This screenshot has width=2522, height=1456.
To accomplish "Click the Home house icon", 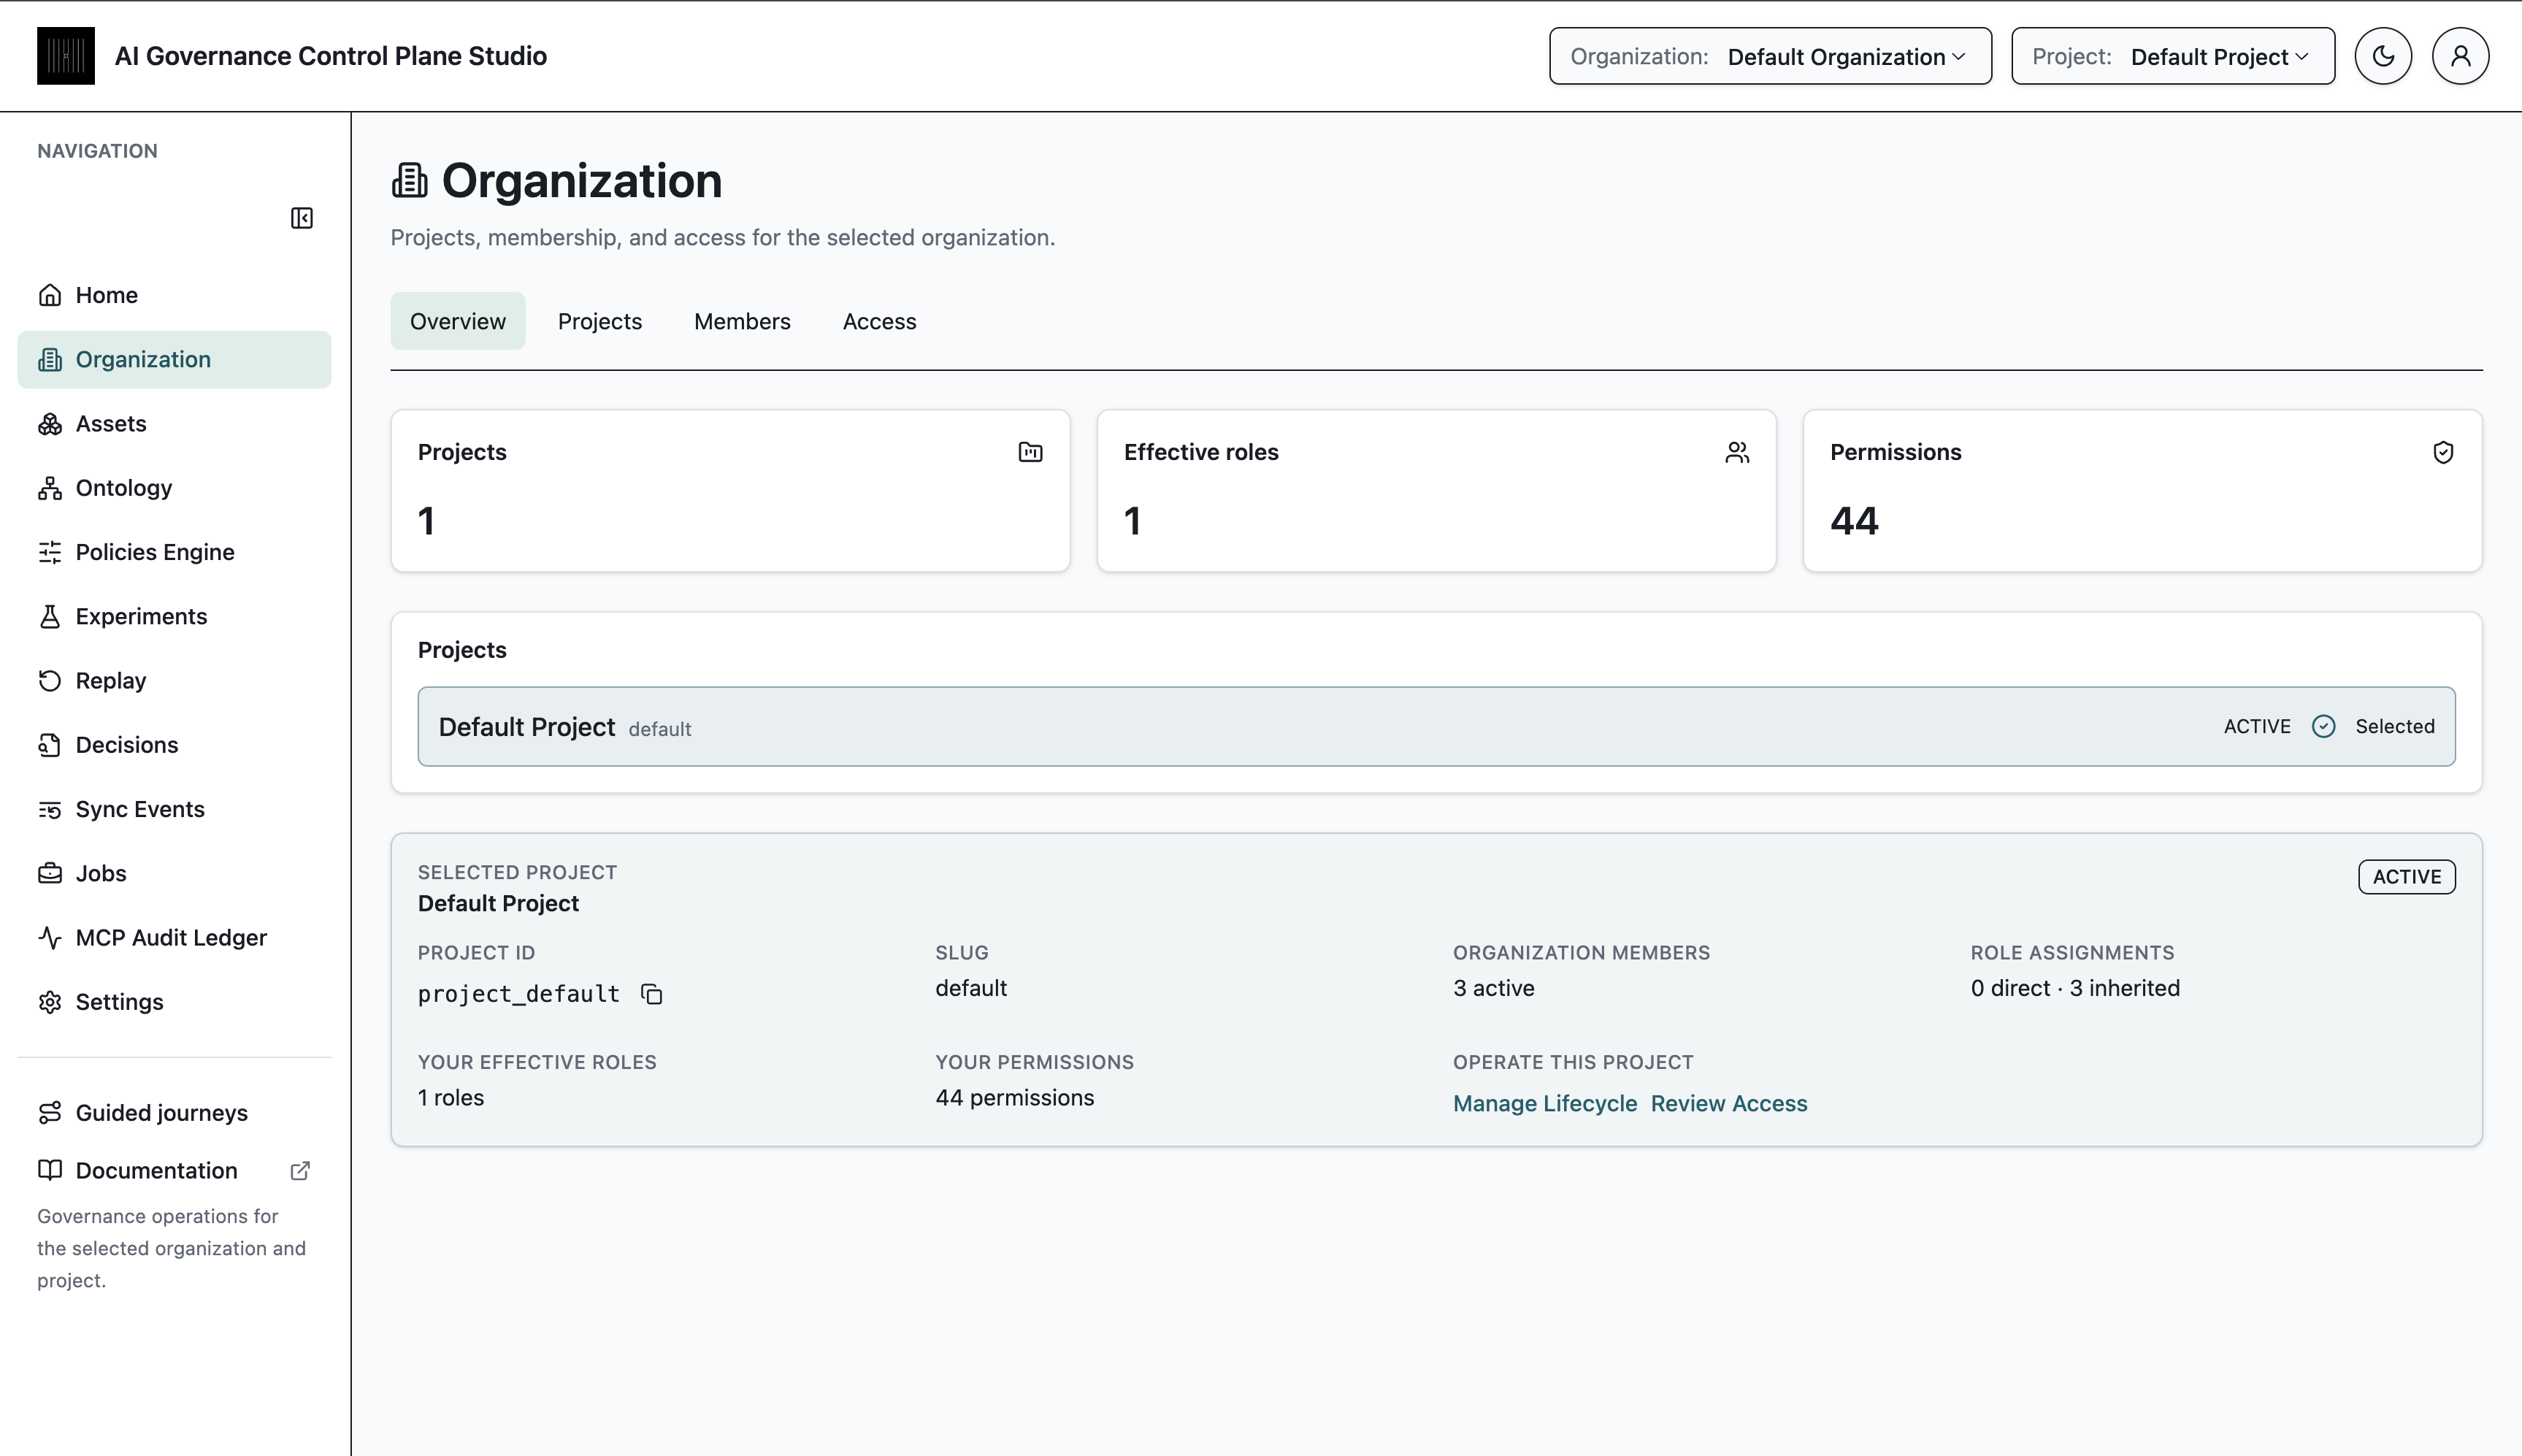I will pos(50,295).
